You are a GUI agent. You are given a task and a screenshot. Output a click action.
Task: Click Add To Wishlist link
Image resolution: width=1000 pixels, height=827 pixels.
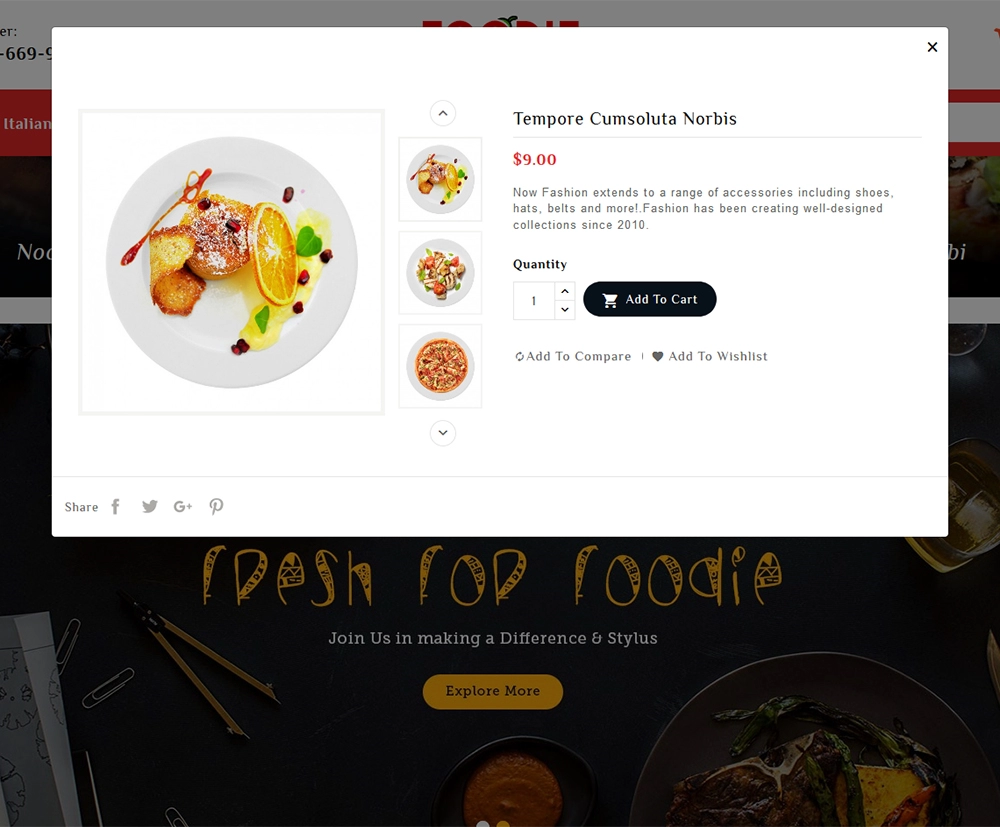(x=709, y=356)
